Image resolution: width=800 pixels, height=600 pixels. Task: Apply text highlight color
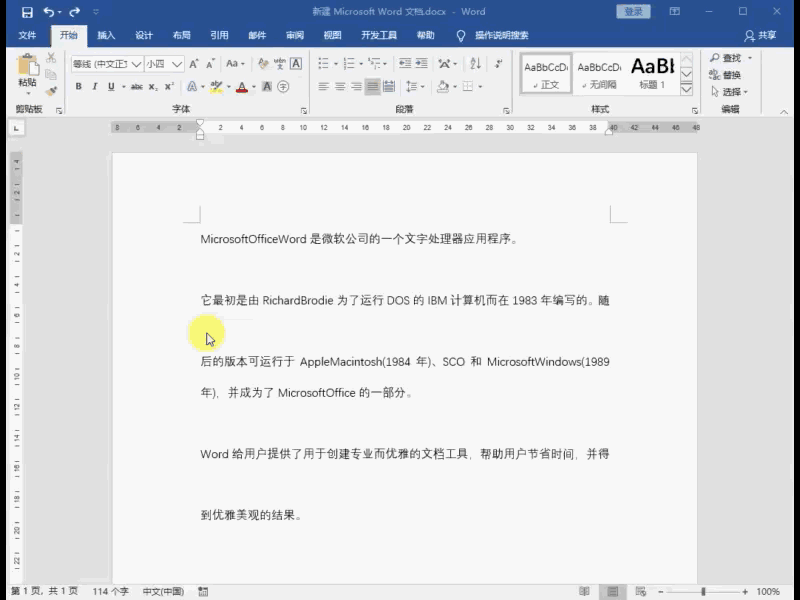point(216,87)
